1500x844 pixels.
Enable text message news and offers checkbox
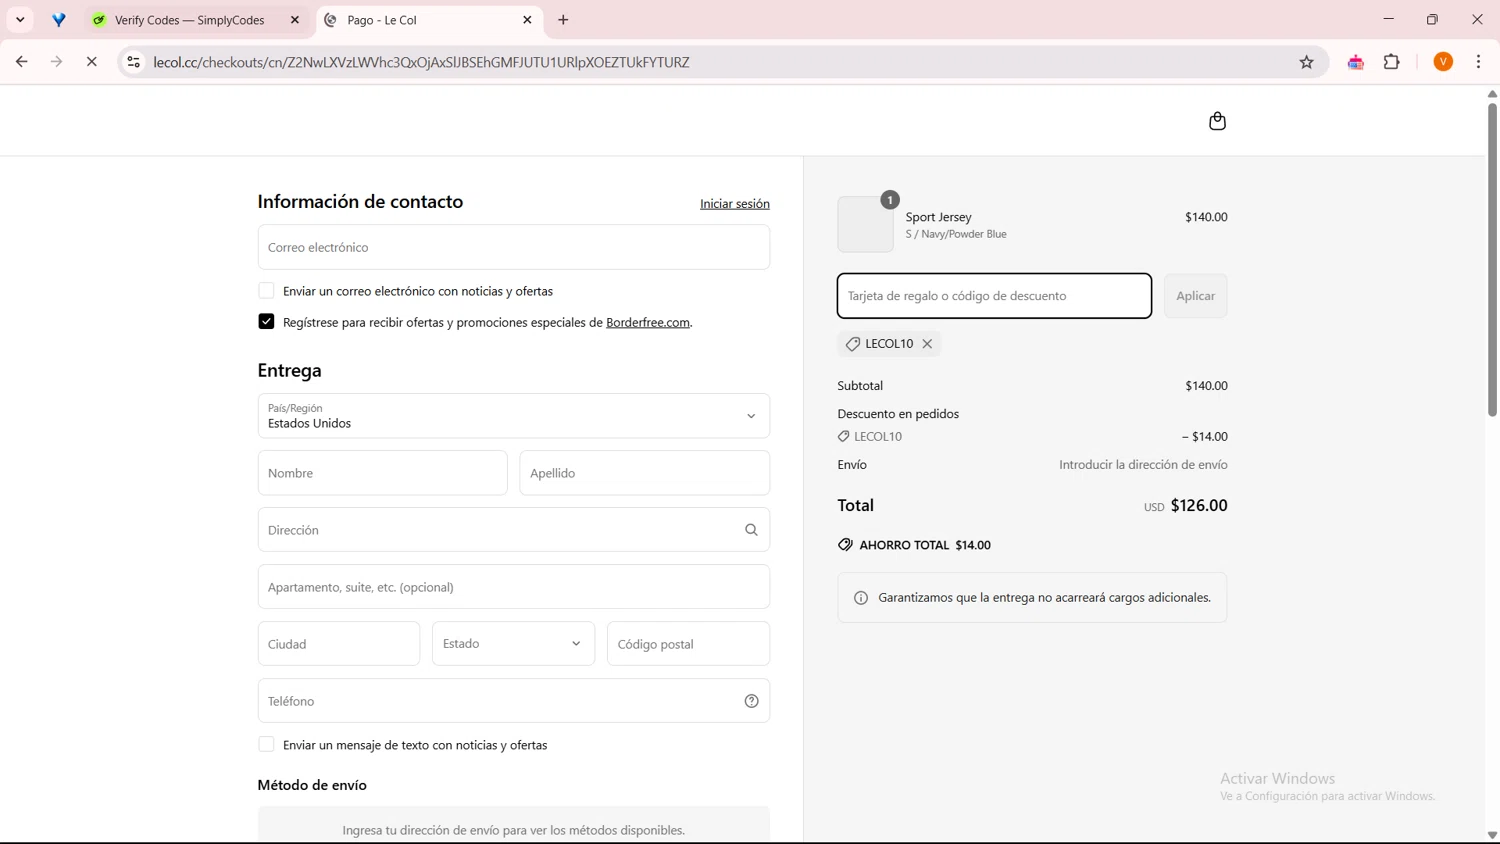click(x=266, y=745)
